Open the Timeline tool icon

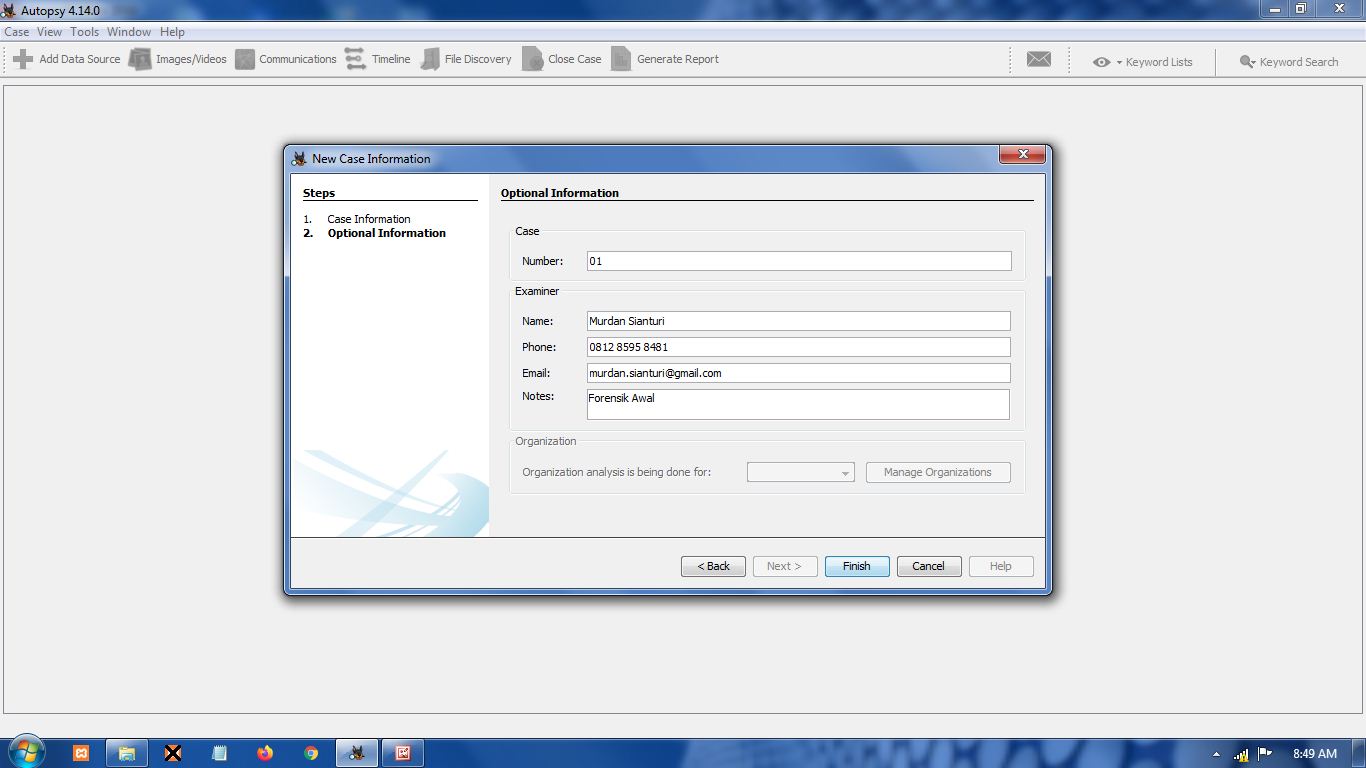pyautogui.click(x=355, y=59)
